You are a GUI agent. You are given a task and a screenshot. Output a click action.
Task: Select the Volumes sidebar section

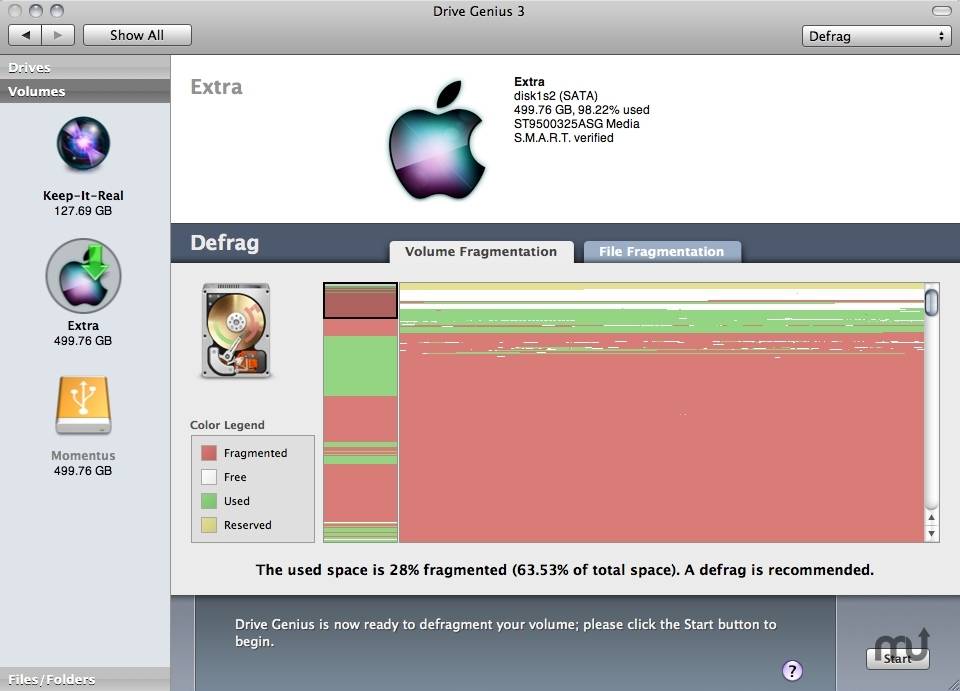(85, 91)
